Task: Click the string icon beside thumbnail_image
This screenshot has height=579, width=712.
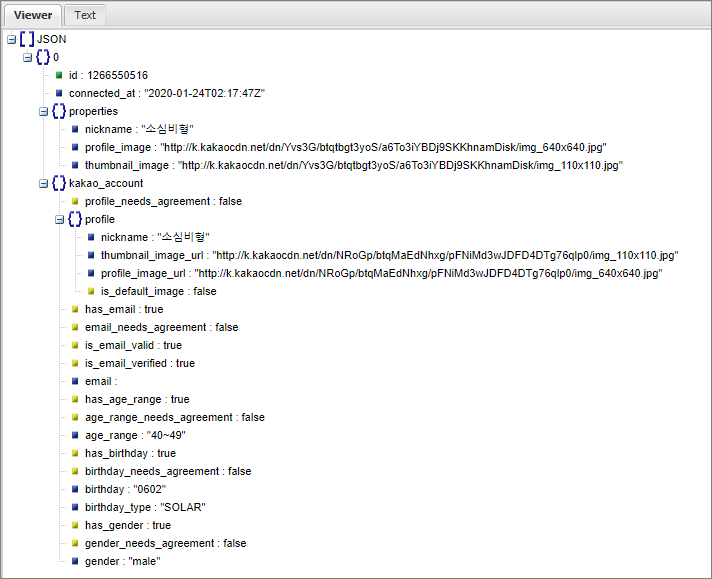Action: 75,165
